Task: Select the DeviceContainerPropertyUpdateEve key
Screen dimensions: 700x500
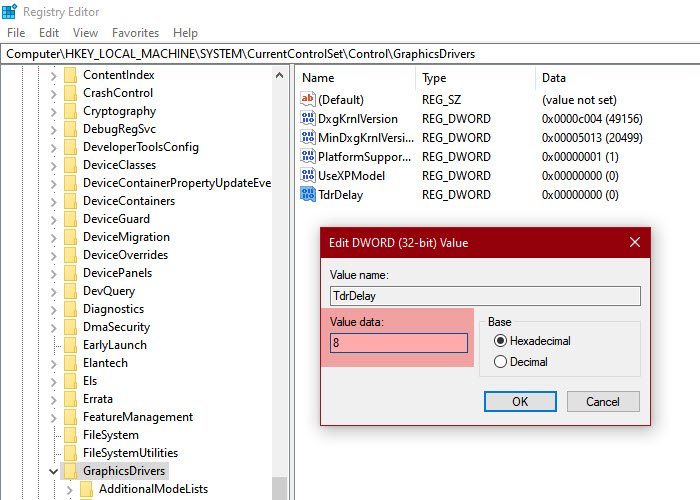Action: pos(177,183)
